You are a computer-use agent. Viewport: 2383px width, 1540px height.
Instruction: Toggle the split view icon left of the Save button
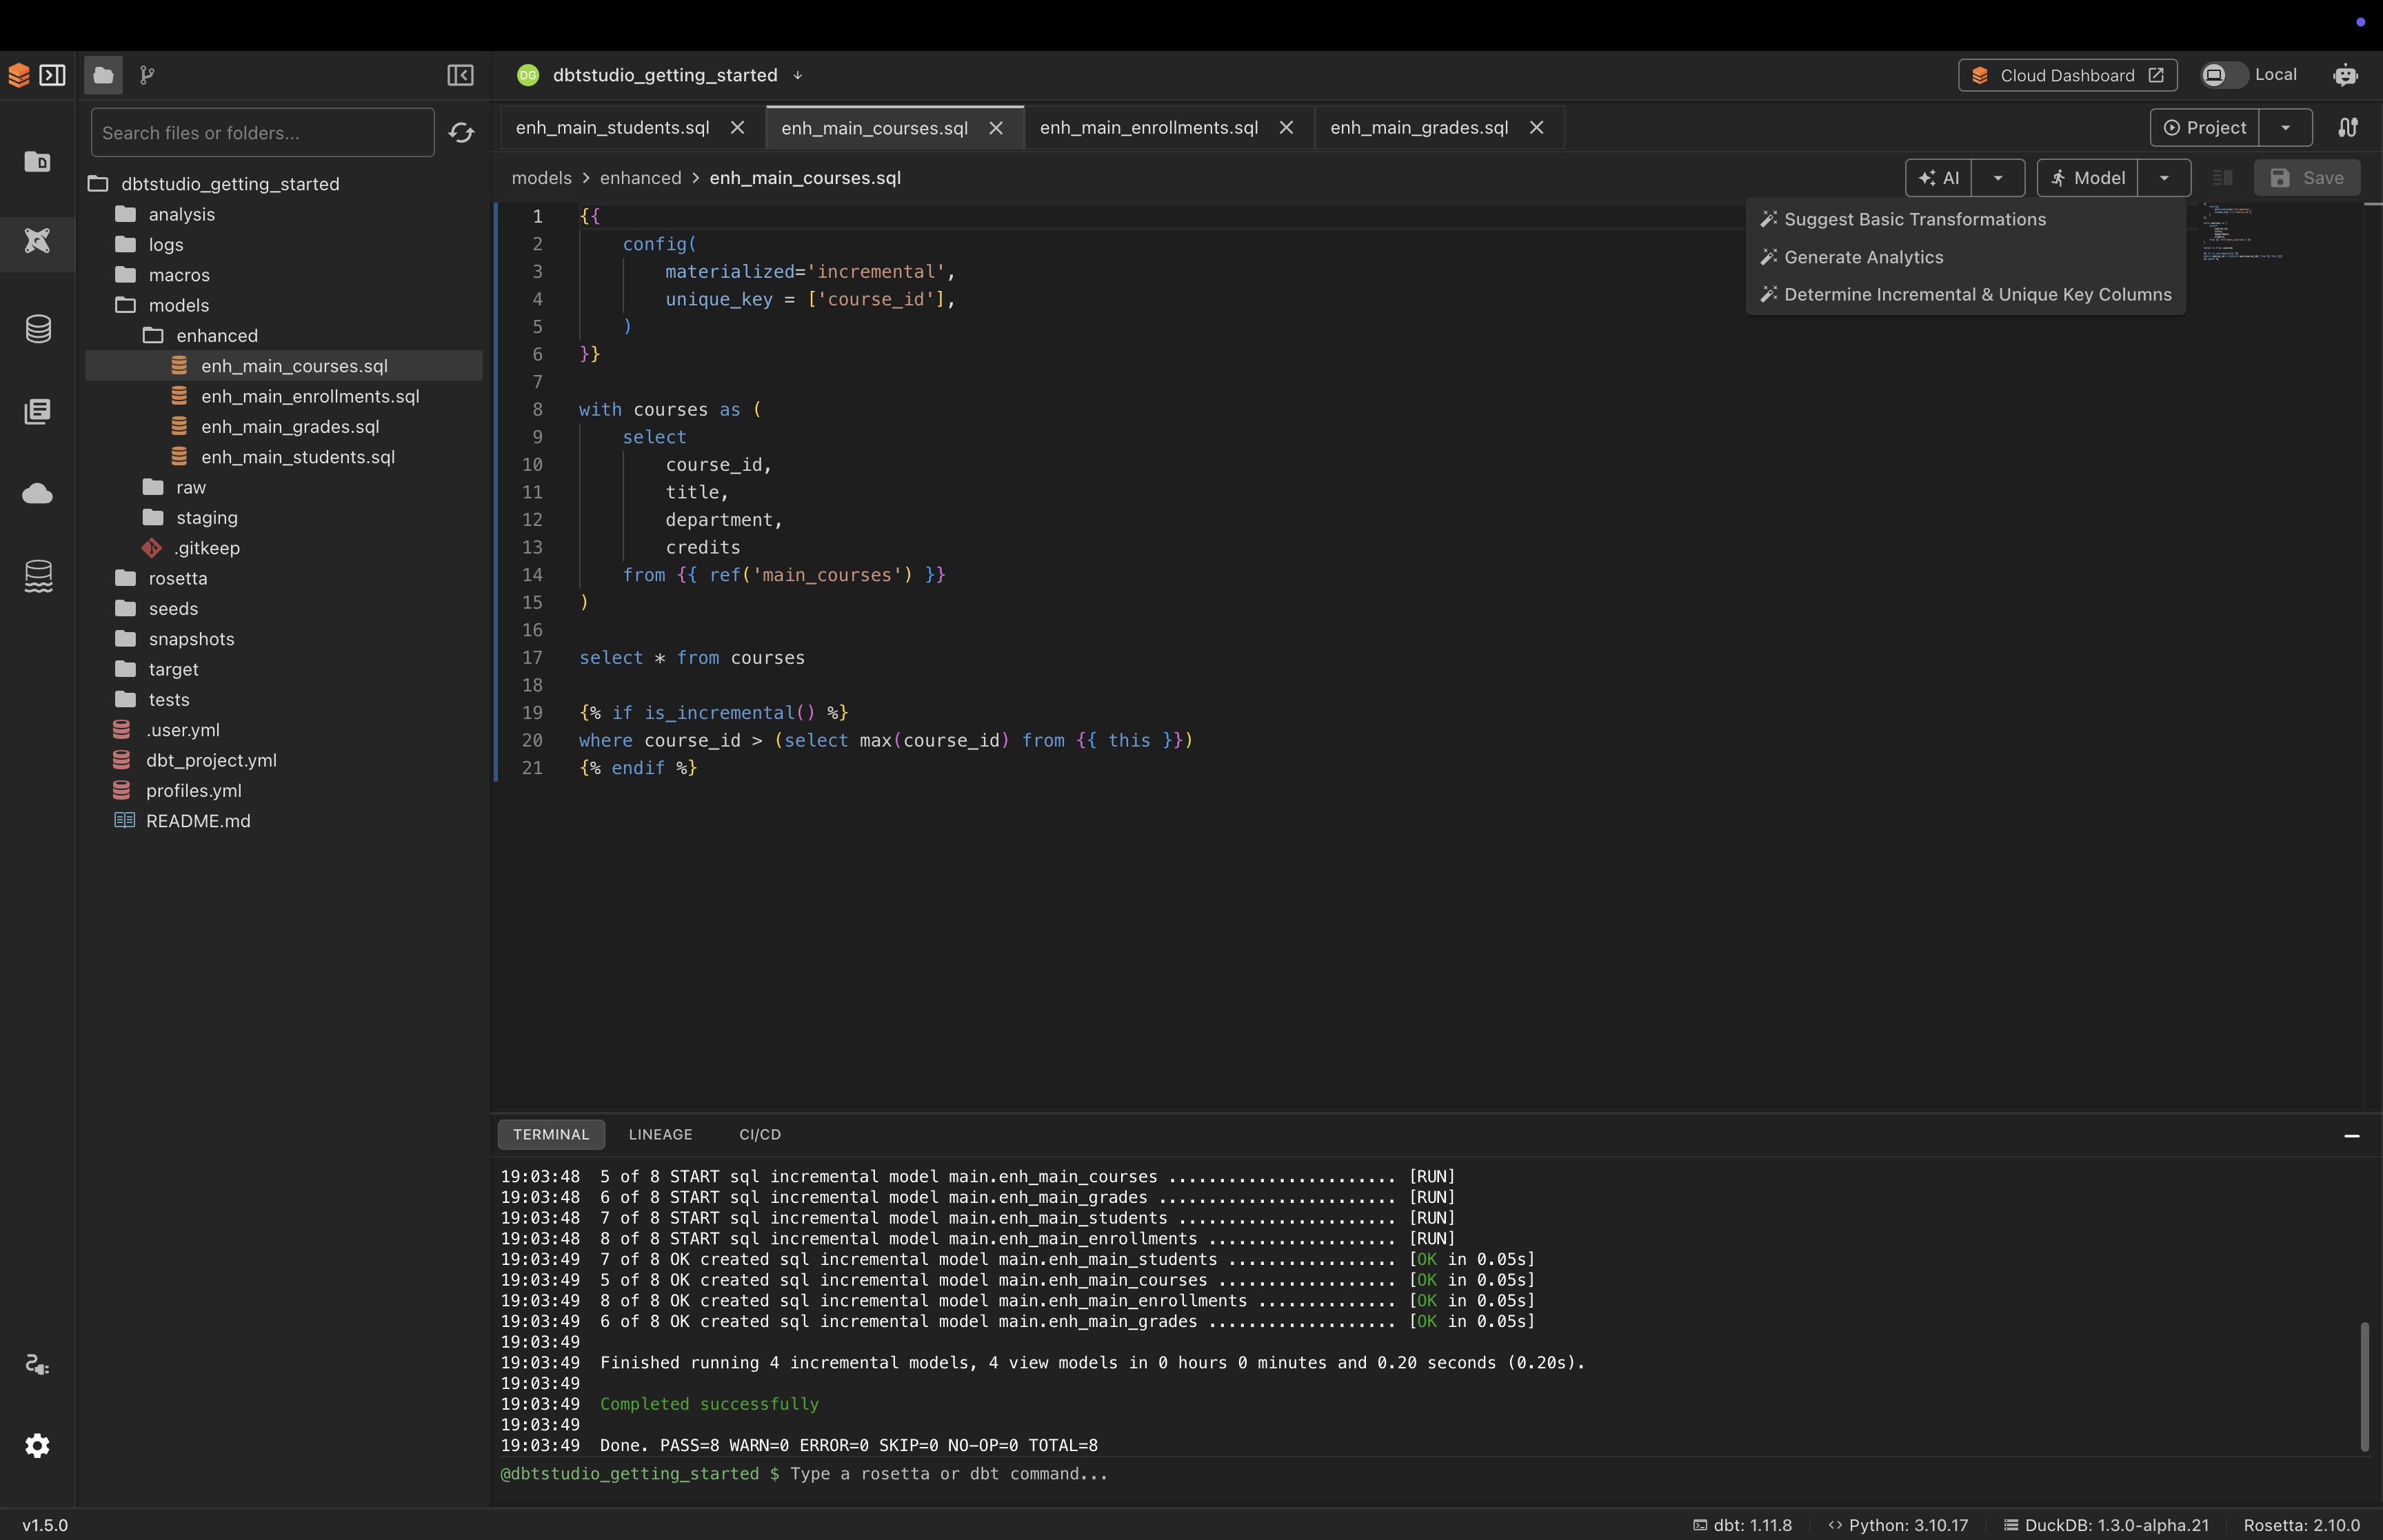tap(2222, 178)
